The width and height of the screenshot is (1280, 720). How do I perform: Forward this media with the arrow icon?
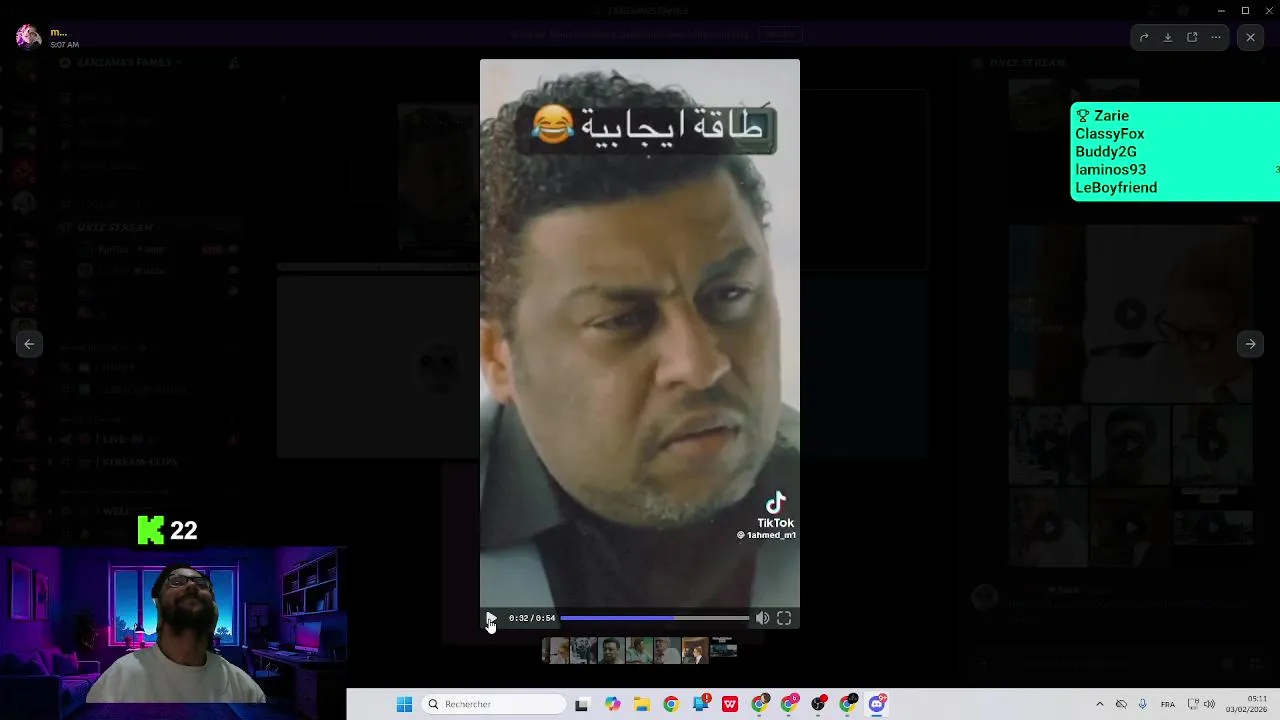pos(1144,37)
